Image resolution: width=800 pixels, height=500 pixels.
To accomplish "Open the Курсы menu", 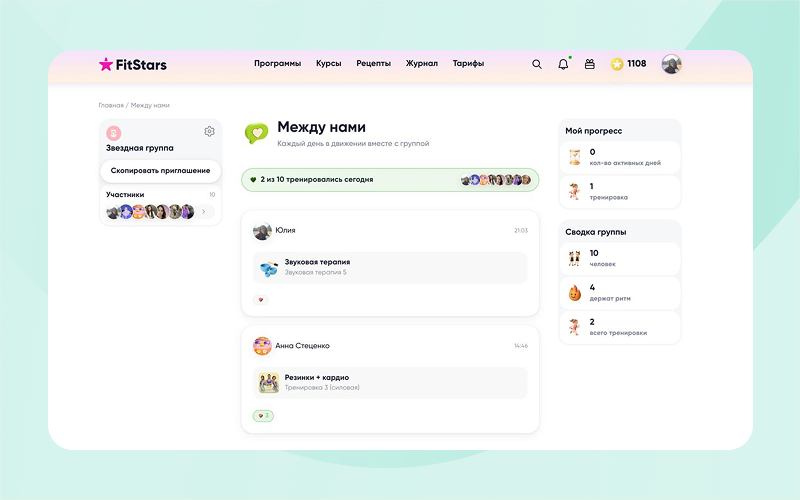I will click(x=329, y=64).
